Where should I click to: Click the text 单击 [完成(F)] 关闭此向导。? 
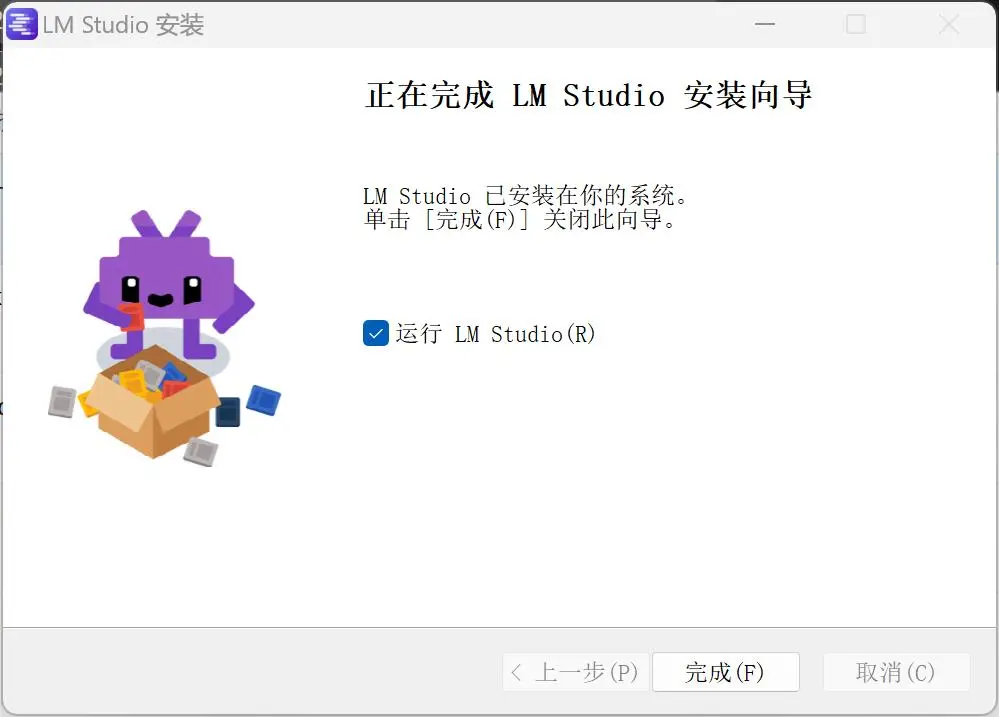tap(519, 219)
